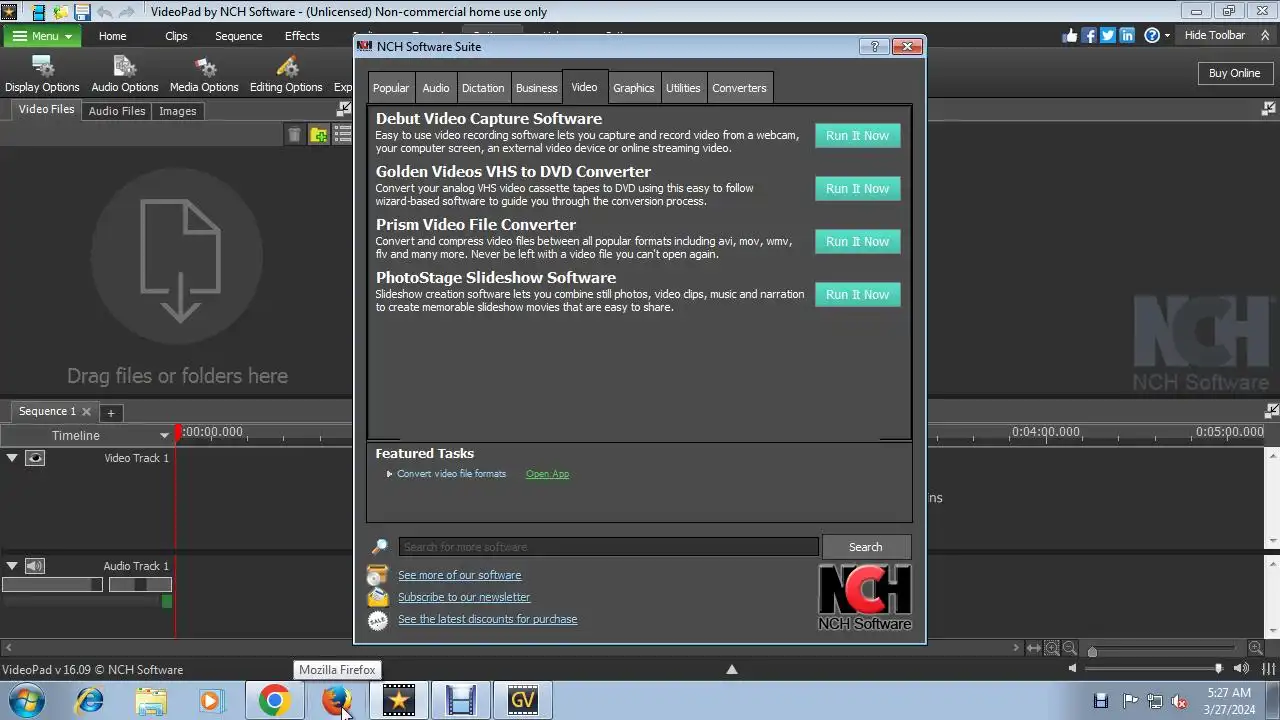Switch to the Audio tab in NCH Software Suite
The height and width of the screenshot is (720, 1280).
[436, 88]
